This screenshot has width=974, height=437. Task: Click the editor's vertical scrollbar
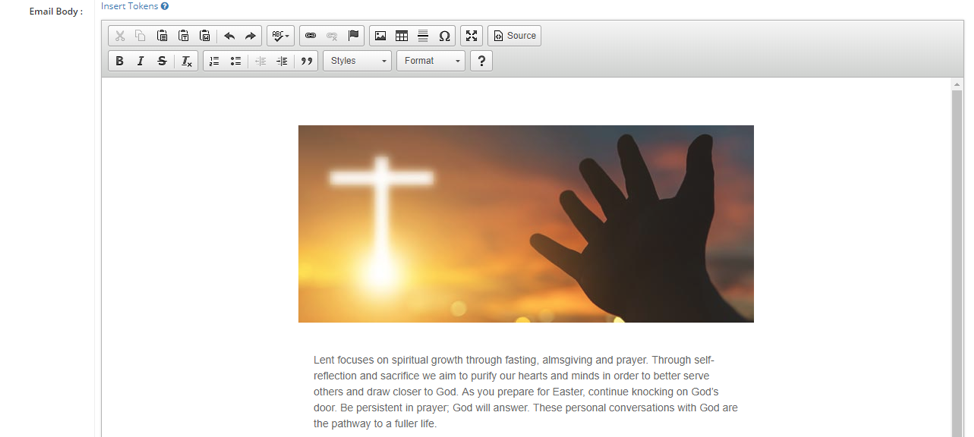coord(957,250)
